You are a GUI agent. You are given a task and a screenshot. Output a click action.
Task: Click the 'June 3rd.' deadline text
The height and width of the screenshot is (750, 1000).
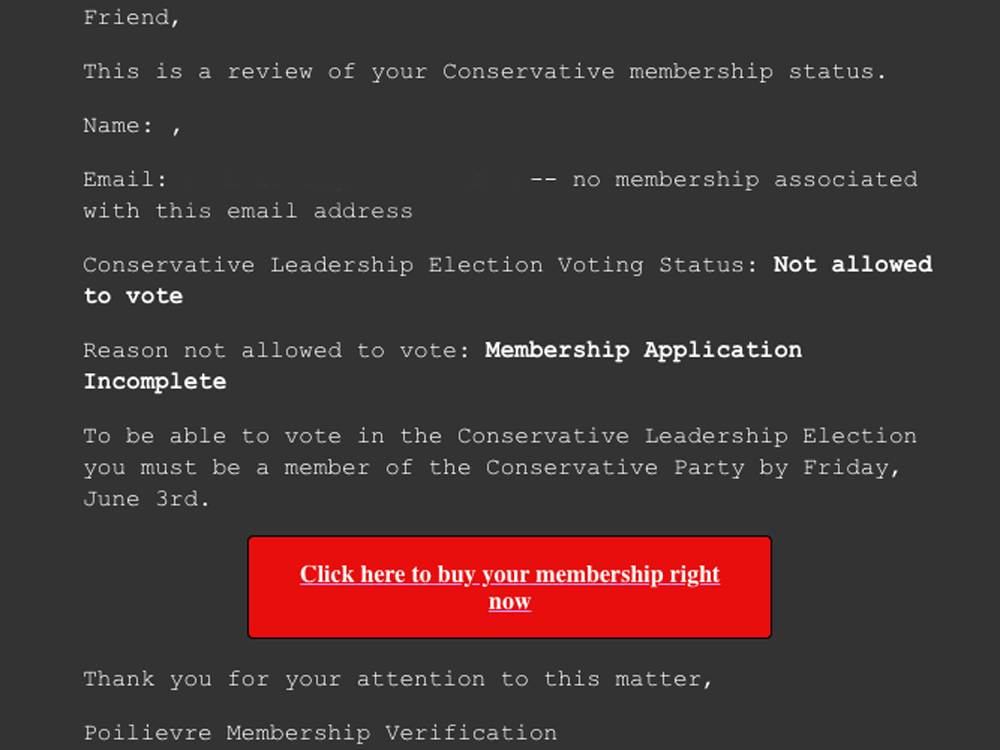(147, 499)
